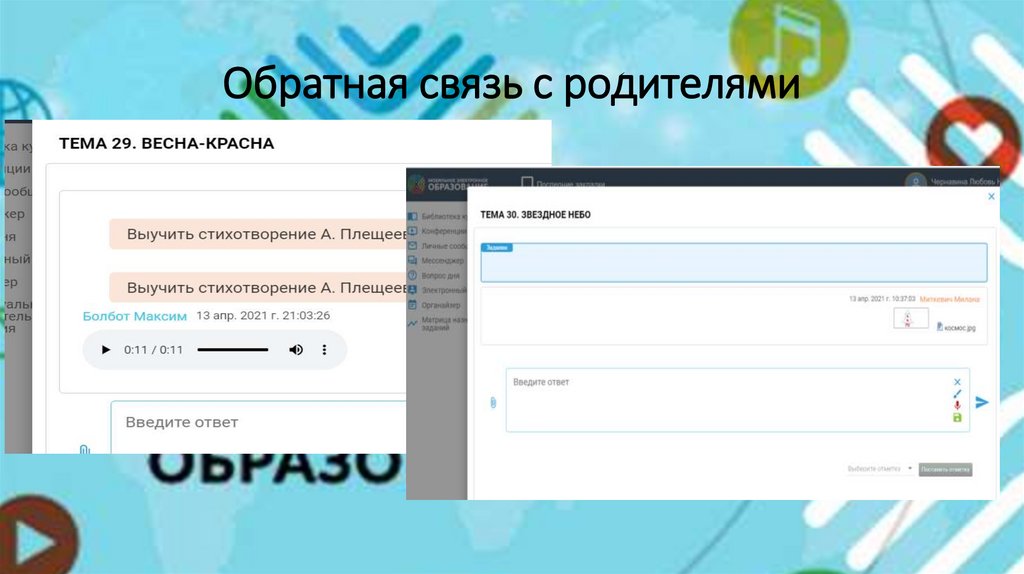Open the audio player three-dot menu
The width and height of the screenshot is (1024, 574).
click(325, 350)
